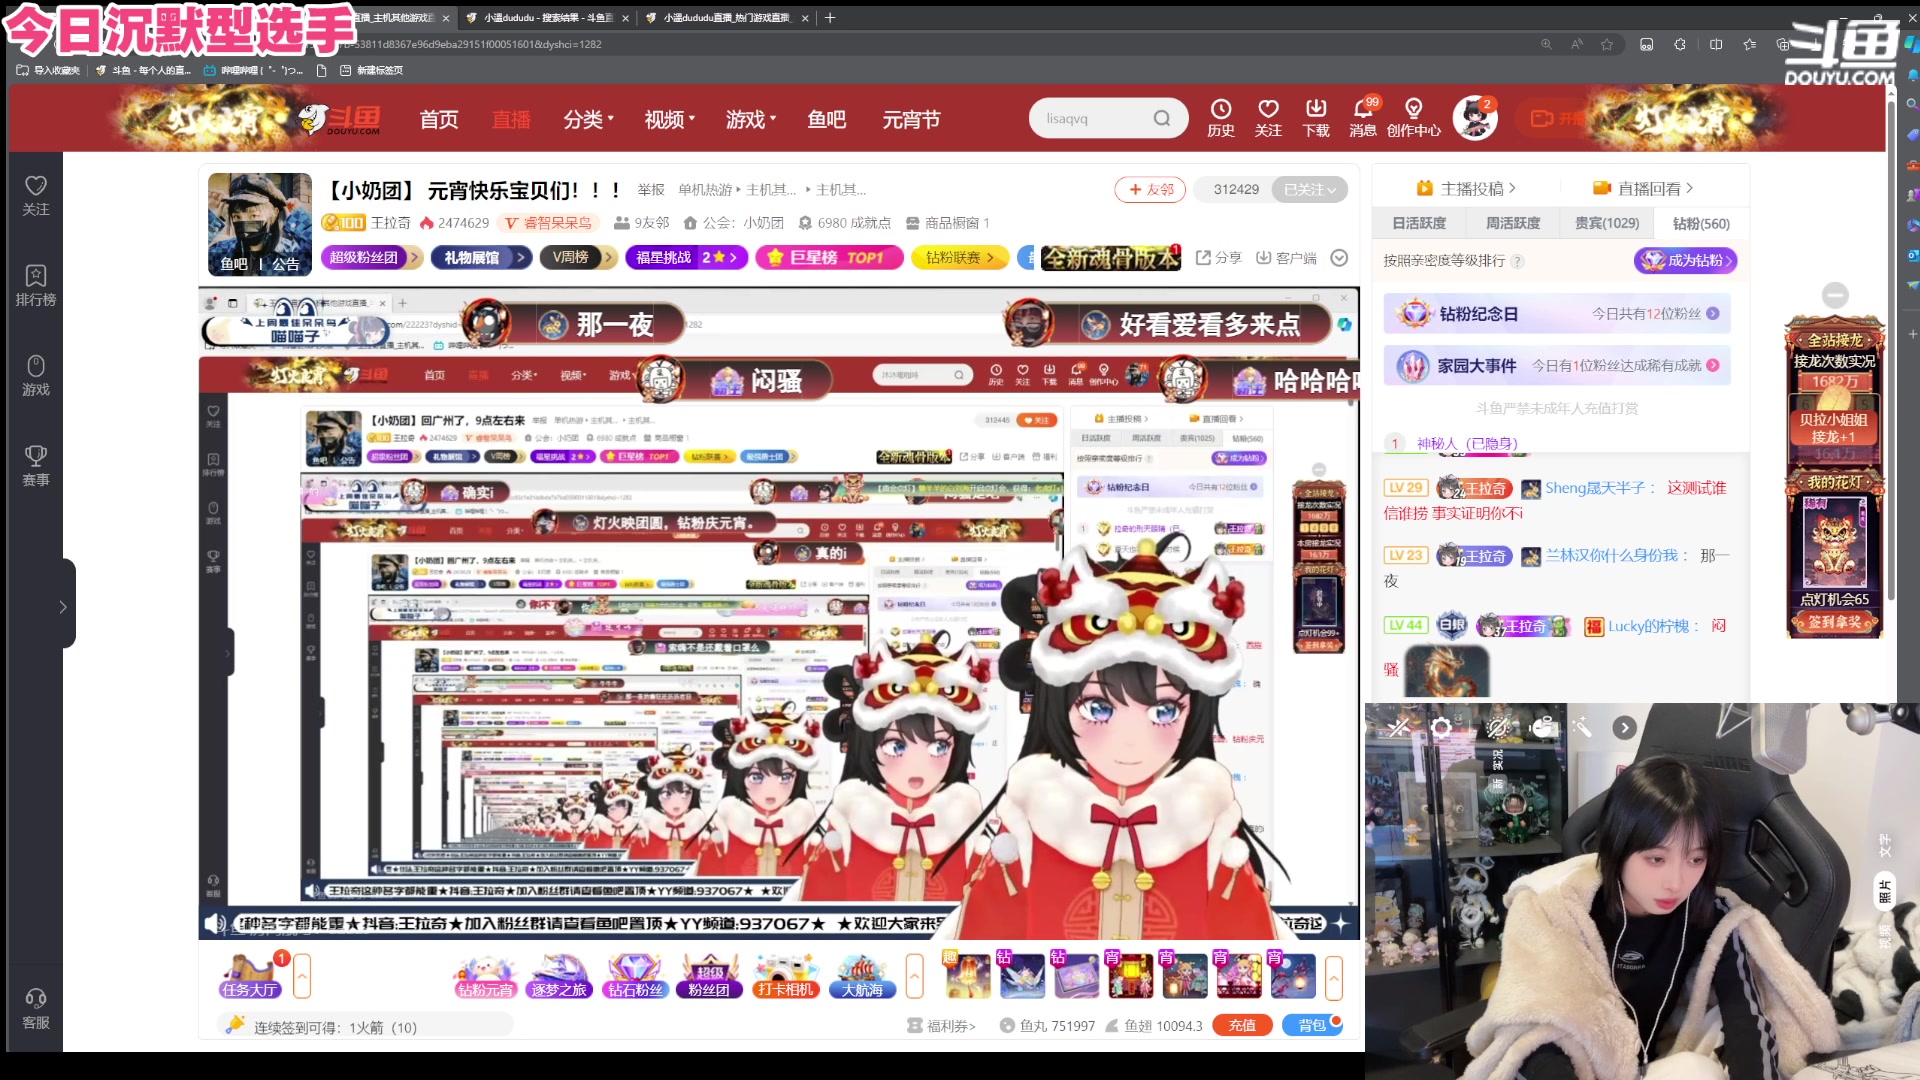Open the 关注 heart icon in header

1268,118
